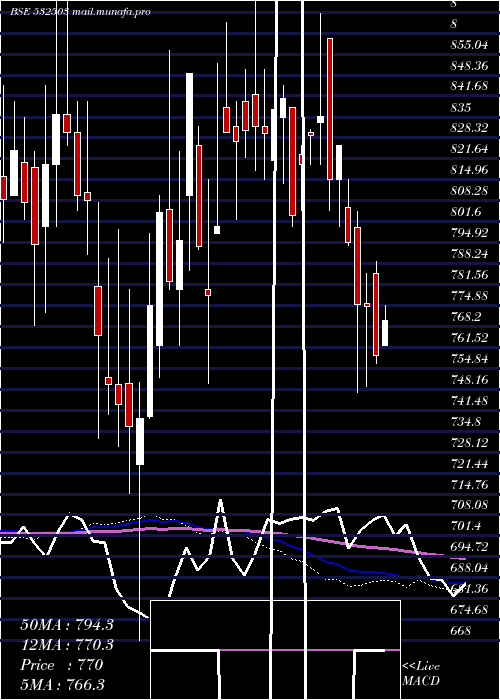Viewport: 500px width, 700px height.
Task: Click the 734.8 price axis label
Action: pos(466,422)
